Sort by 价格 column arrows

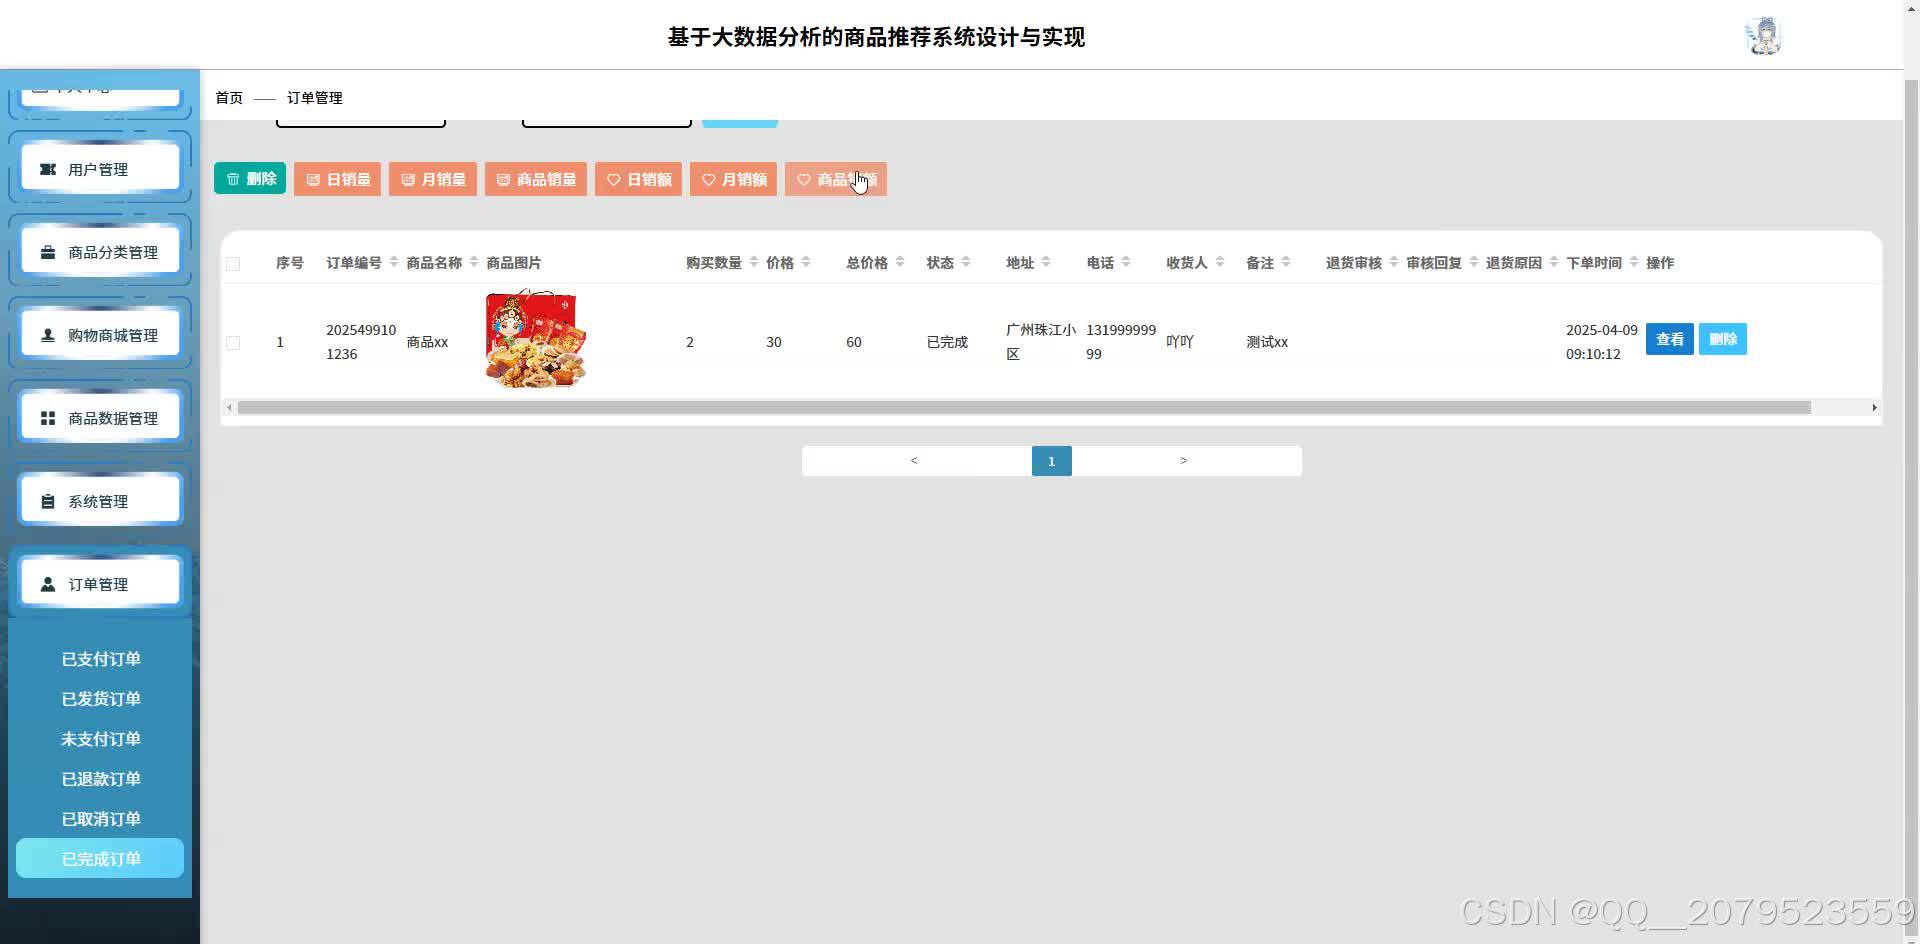click(806, 262)
